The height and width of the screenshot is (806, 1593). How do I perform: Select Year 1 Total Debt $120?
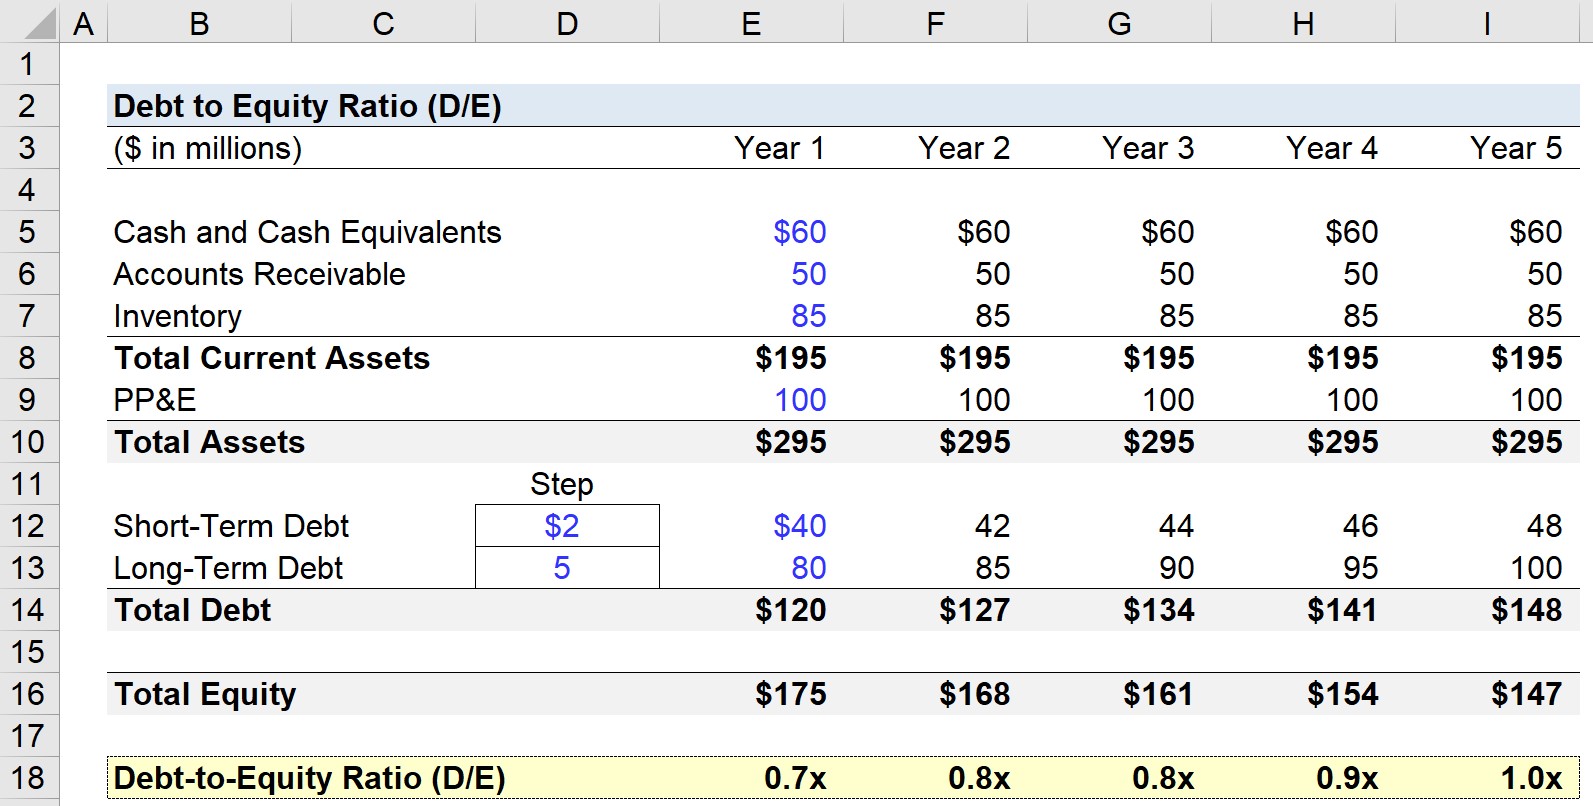point(791,610)
